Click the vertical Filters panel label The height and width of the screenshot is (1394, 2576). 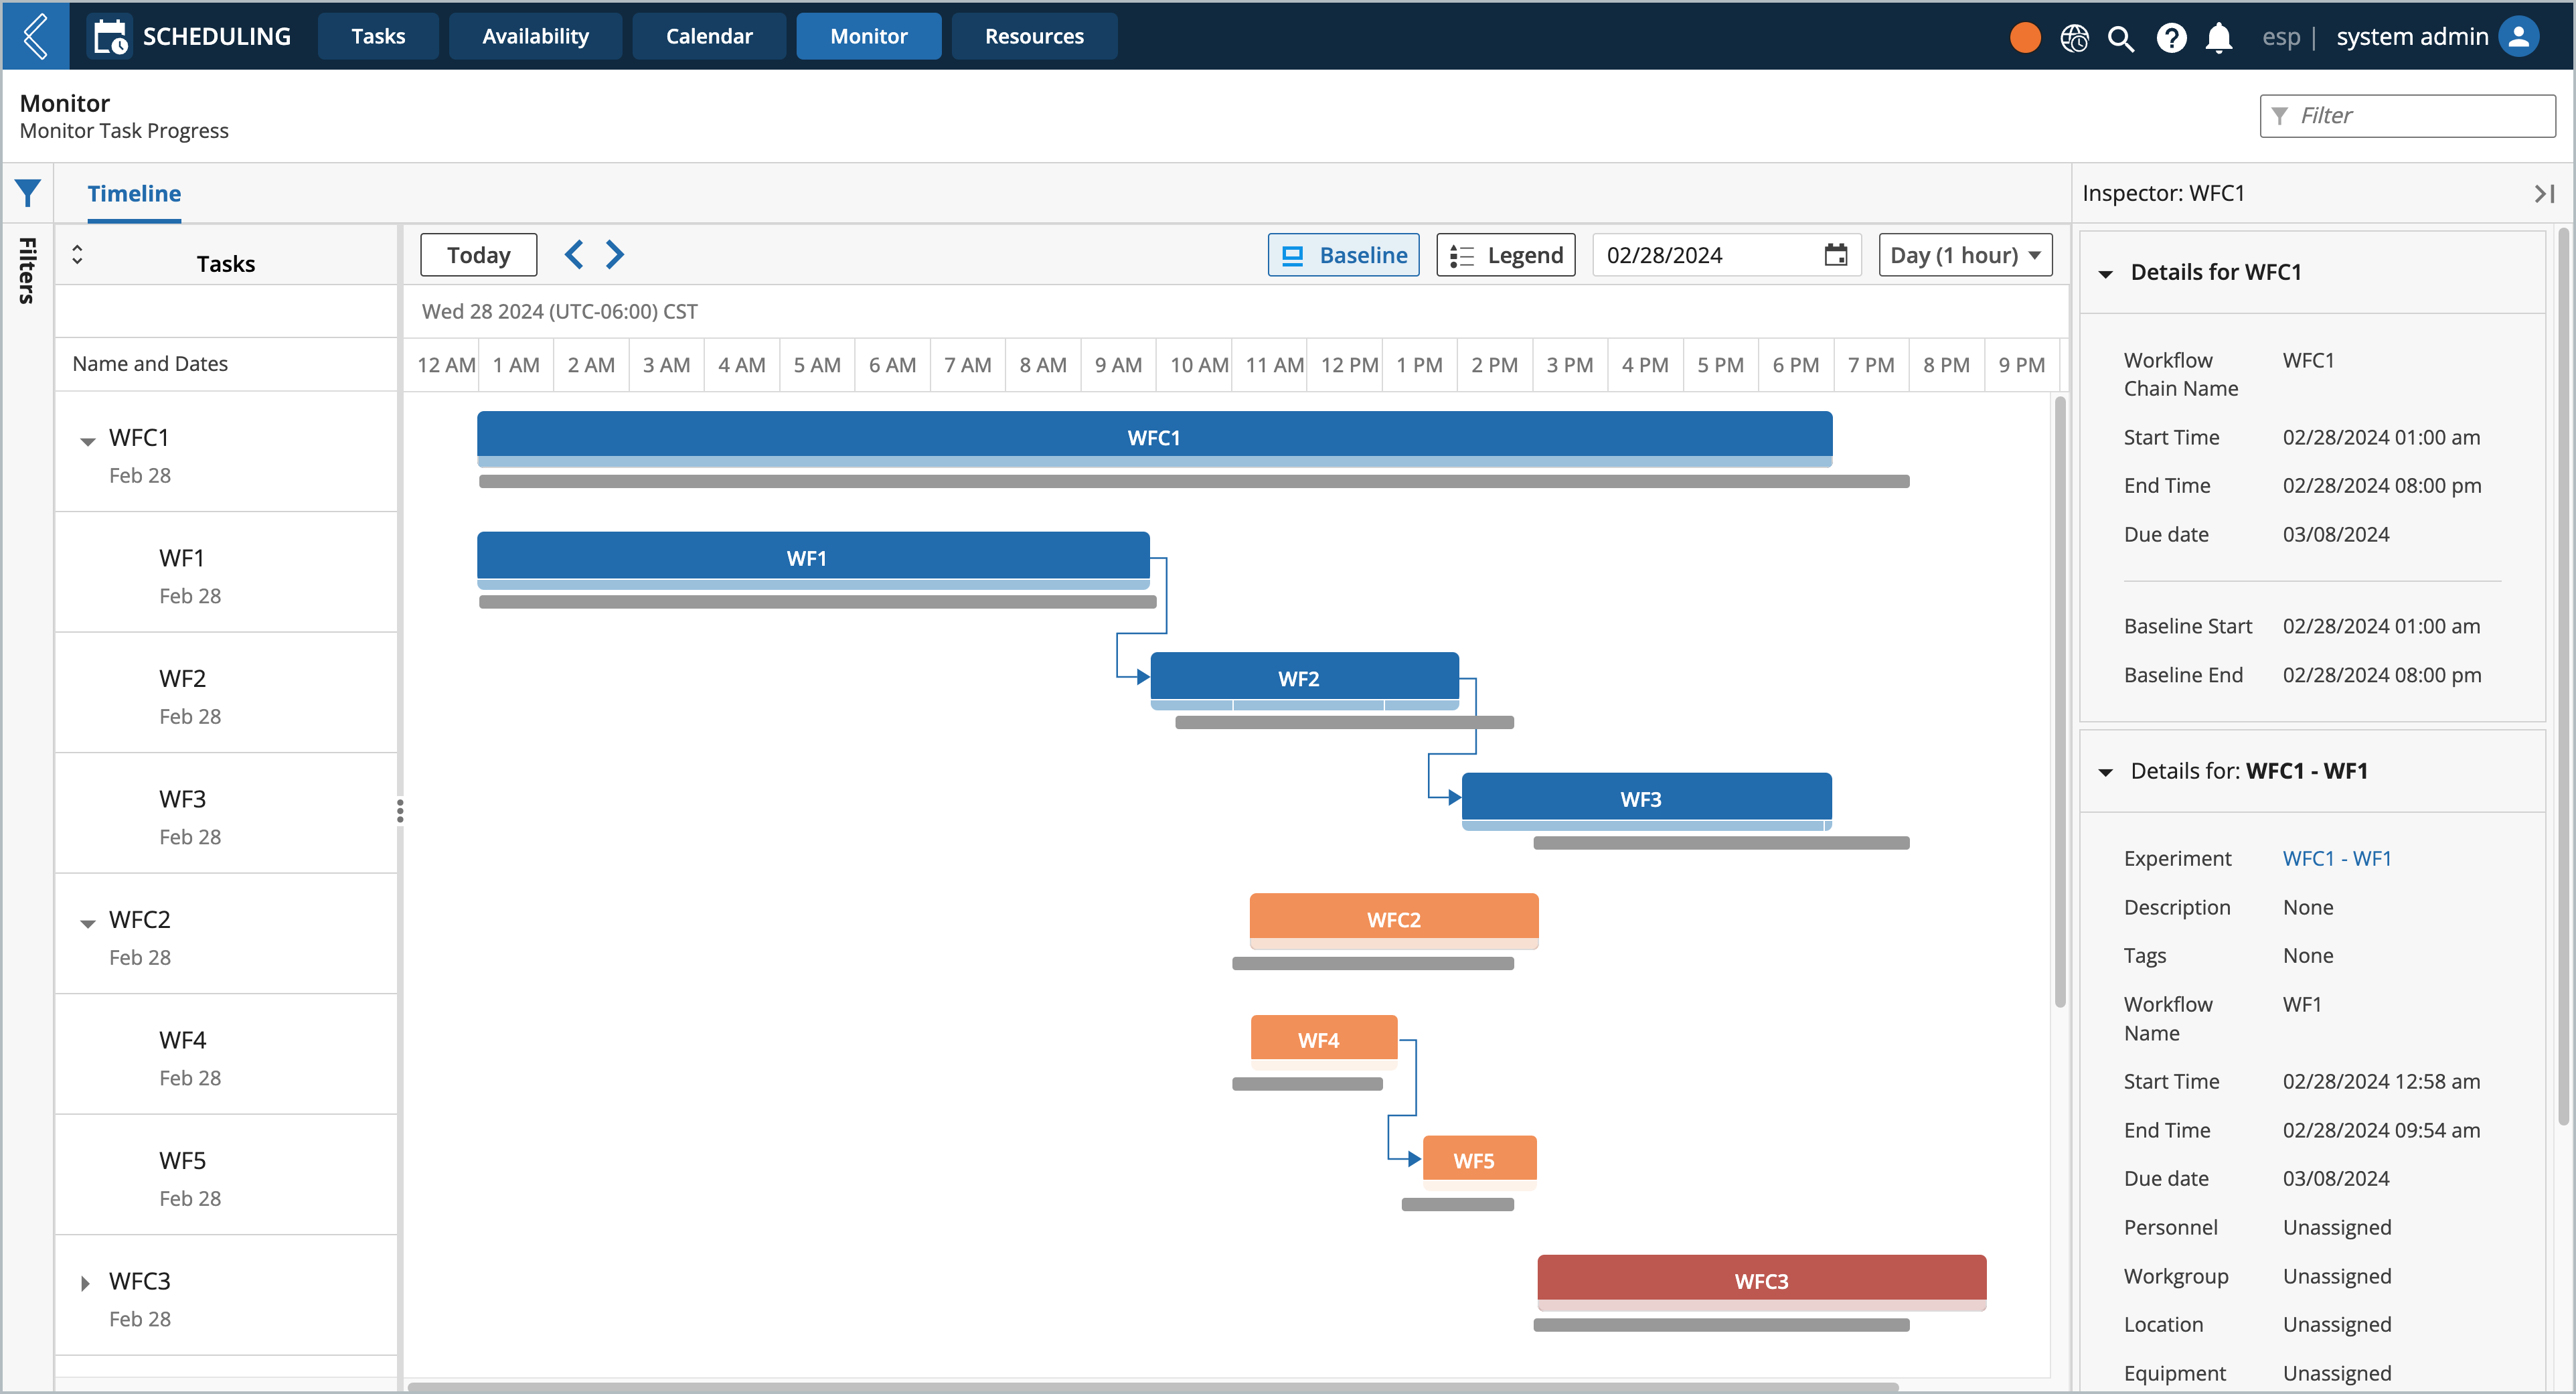click(27, 270)
